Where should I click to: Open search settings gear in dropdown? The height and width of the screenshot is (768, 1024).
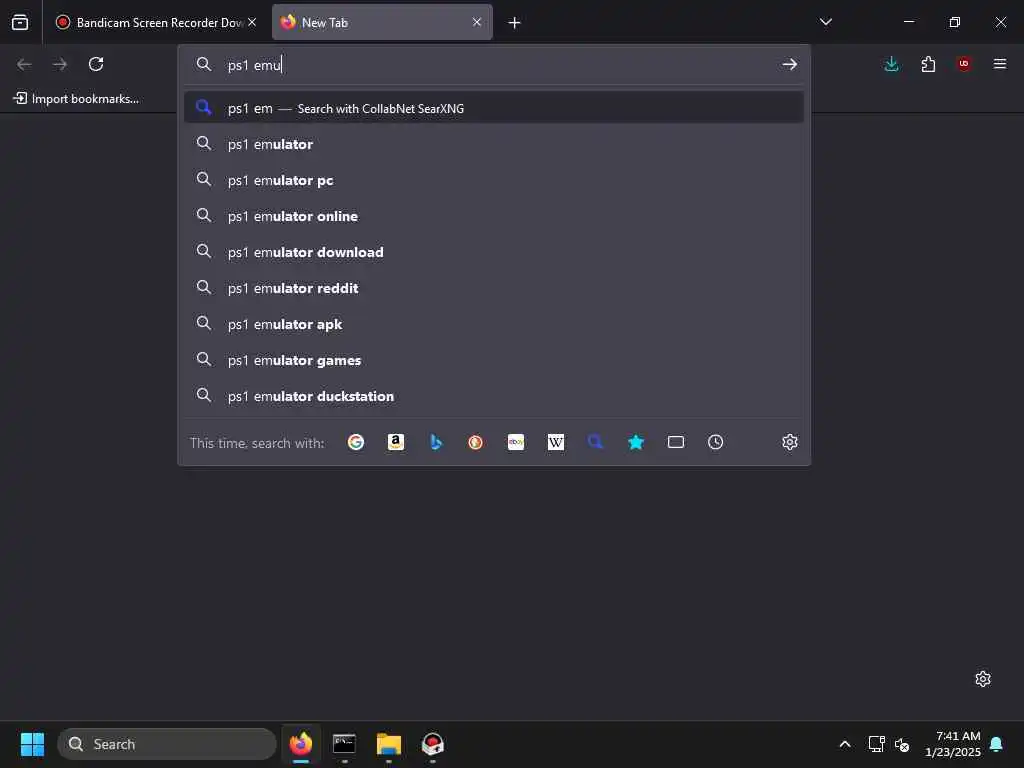pos(790,442)
